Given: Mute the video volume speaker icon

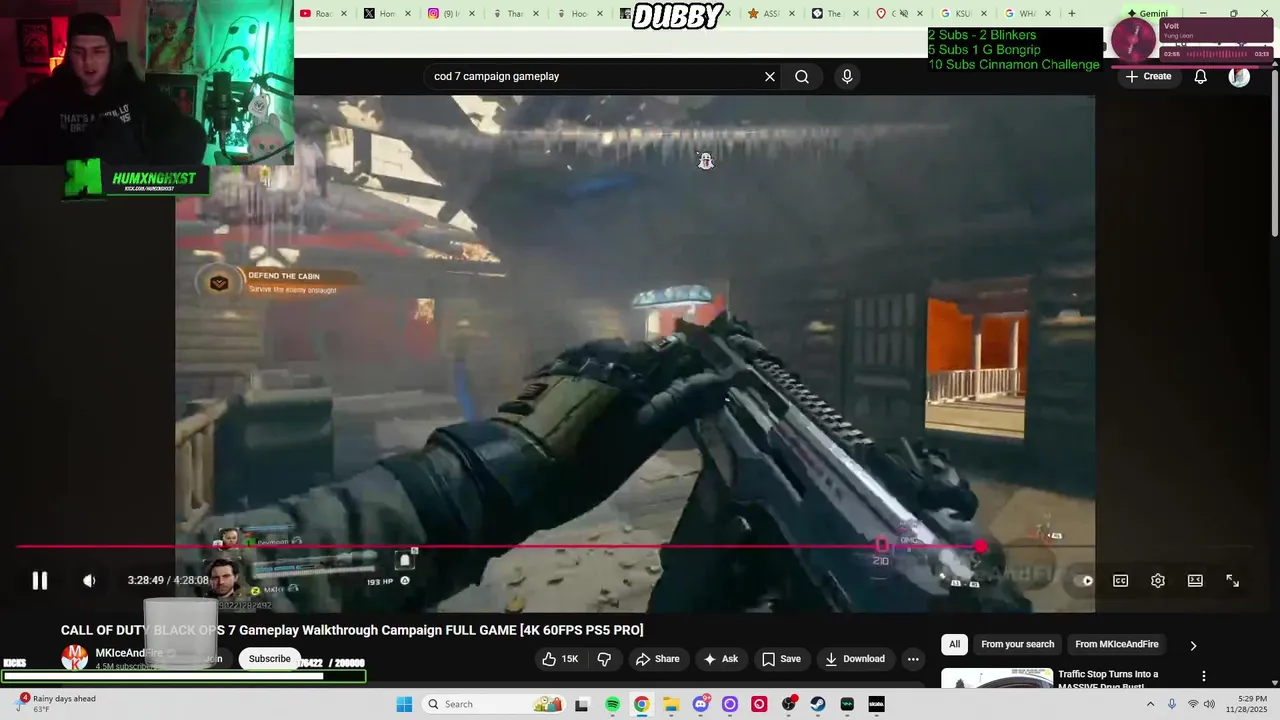Looking at the screenshot, I should 89,581.
